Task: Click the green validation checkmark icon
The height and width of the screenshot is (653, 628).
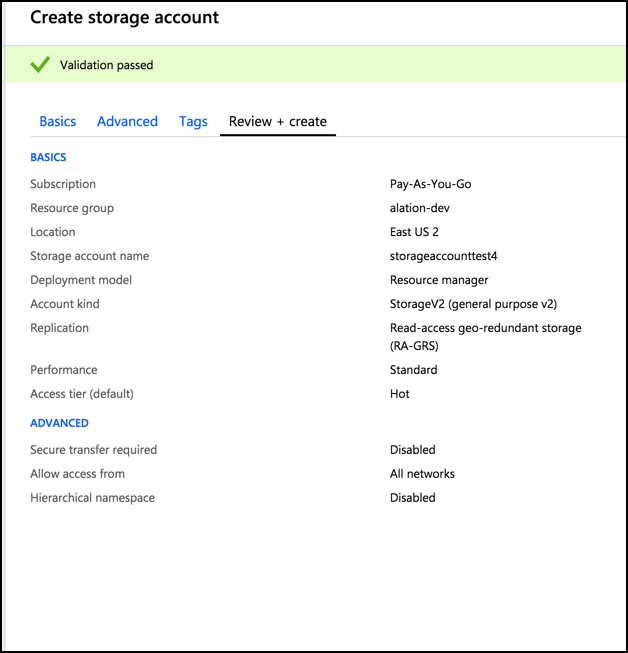Action: point(40,65)
